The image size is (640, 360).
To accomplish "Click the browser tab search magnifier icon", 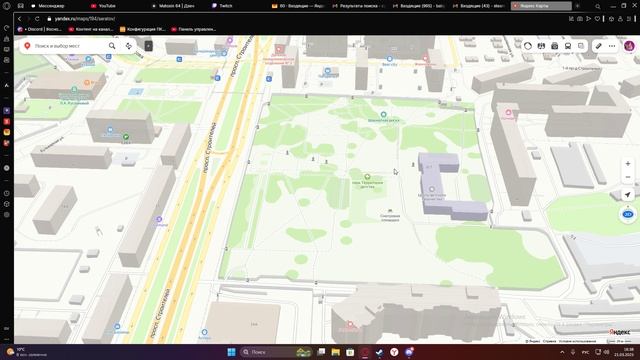I will (598, 6).
